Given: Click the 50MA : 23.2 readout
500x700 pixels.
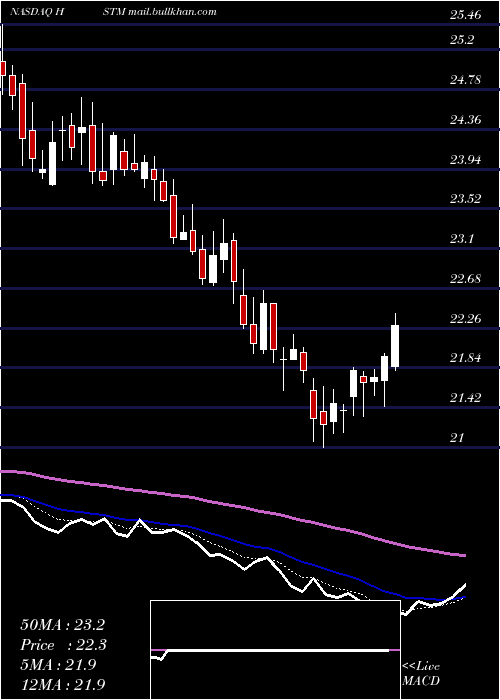Looking at the screenshot, I should [62, 625].
